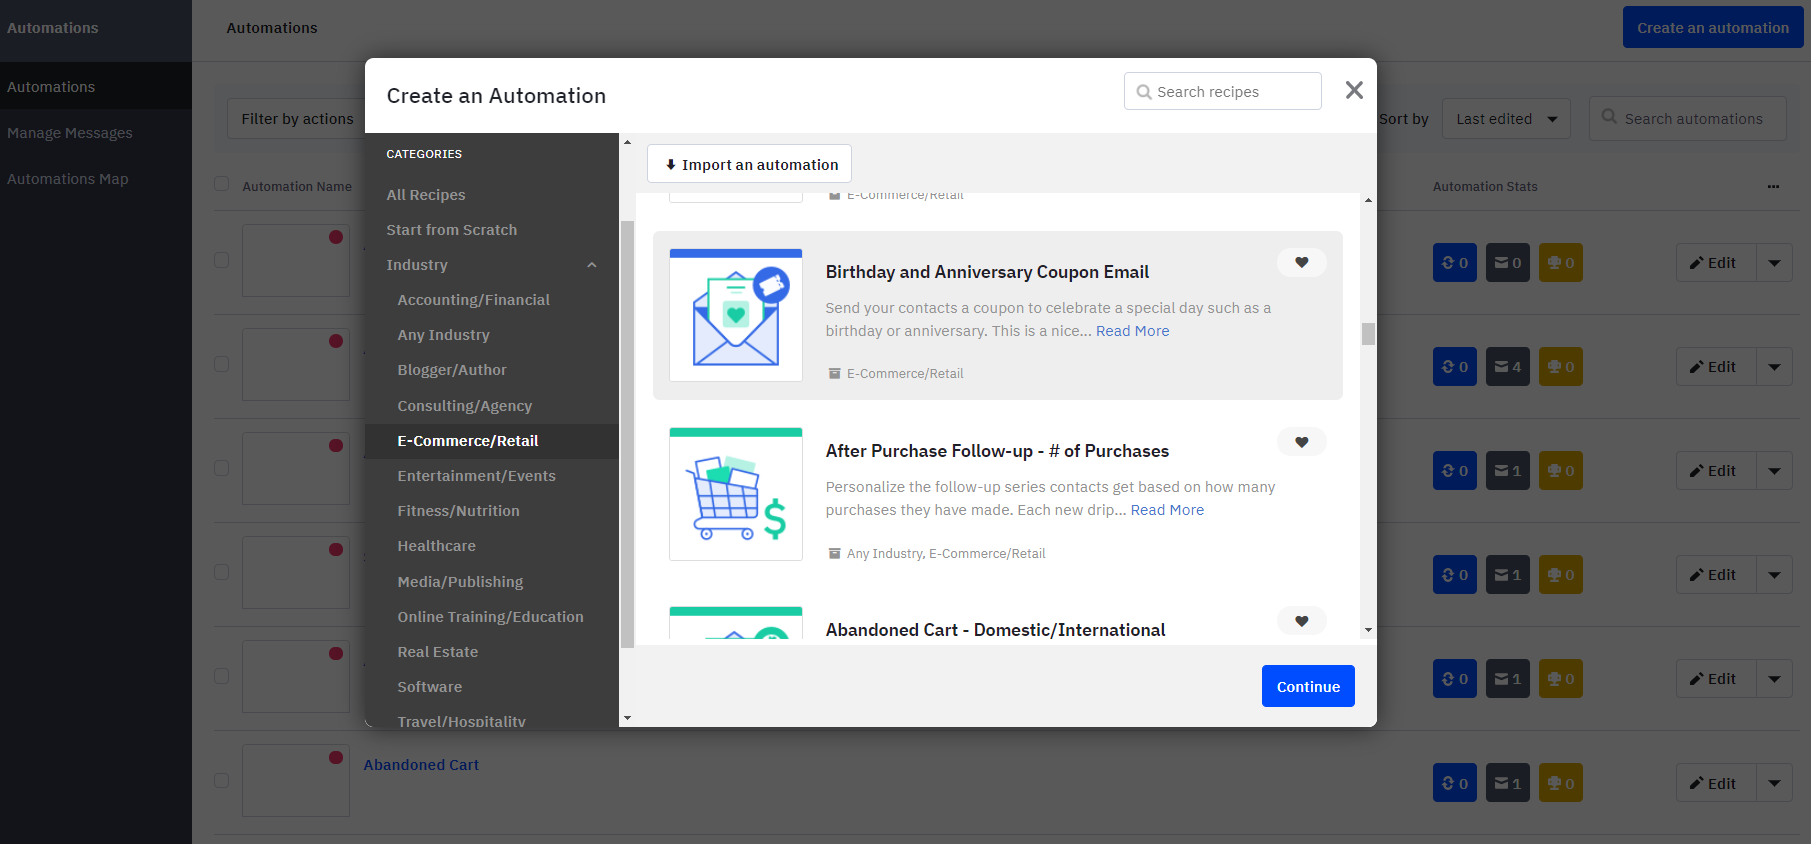The image size is (1811, 844).
Task: Click the Continue button
Action: tap(1308, 686)
